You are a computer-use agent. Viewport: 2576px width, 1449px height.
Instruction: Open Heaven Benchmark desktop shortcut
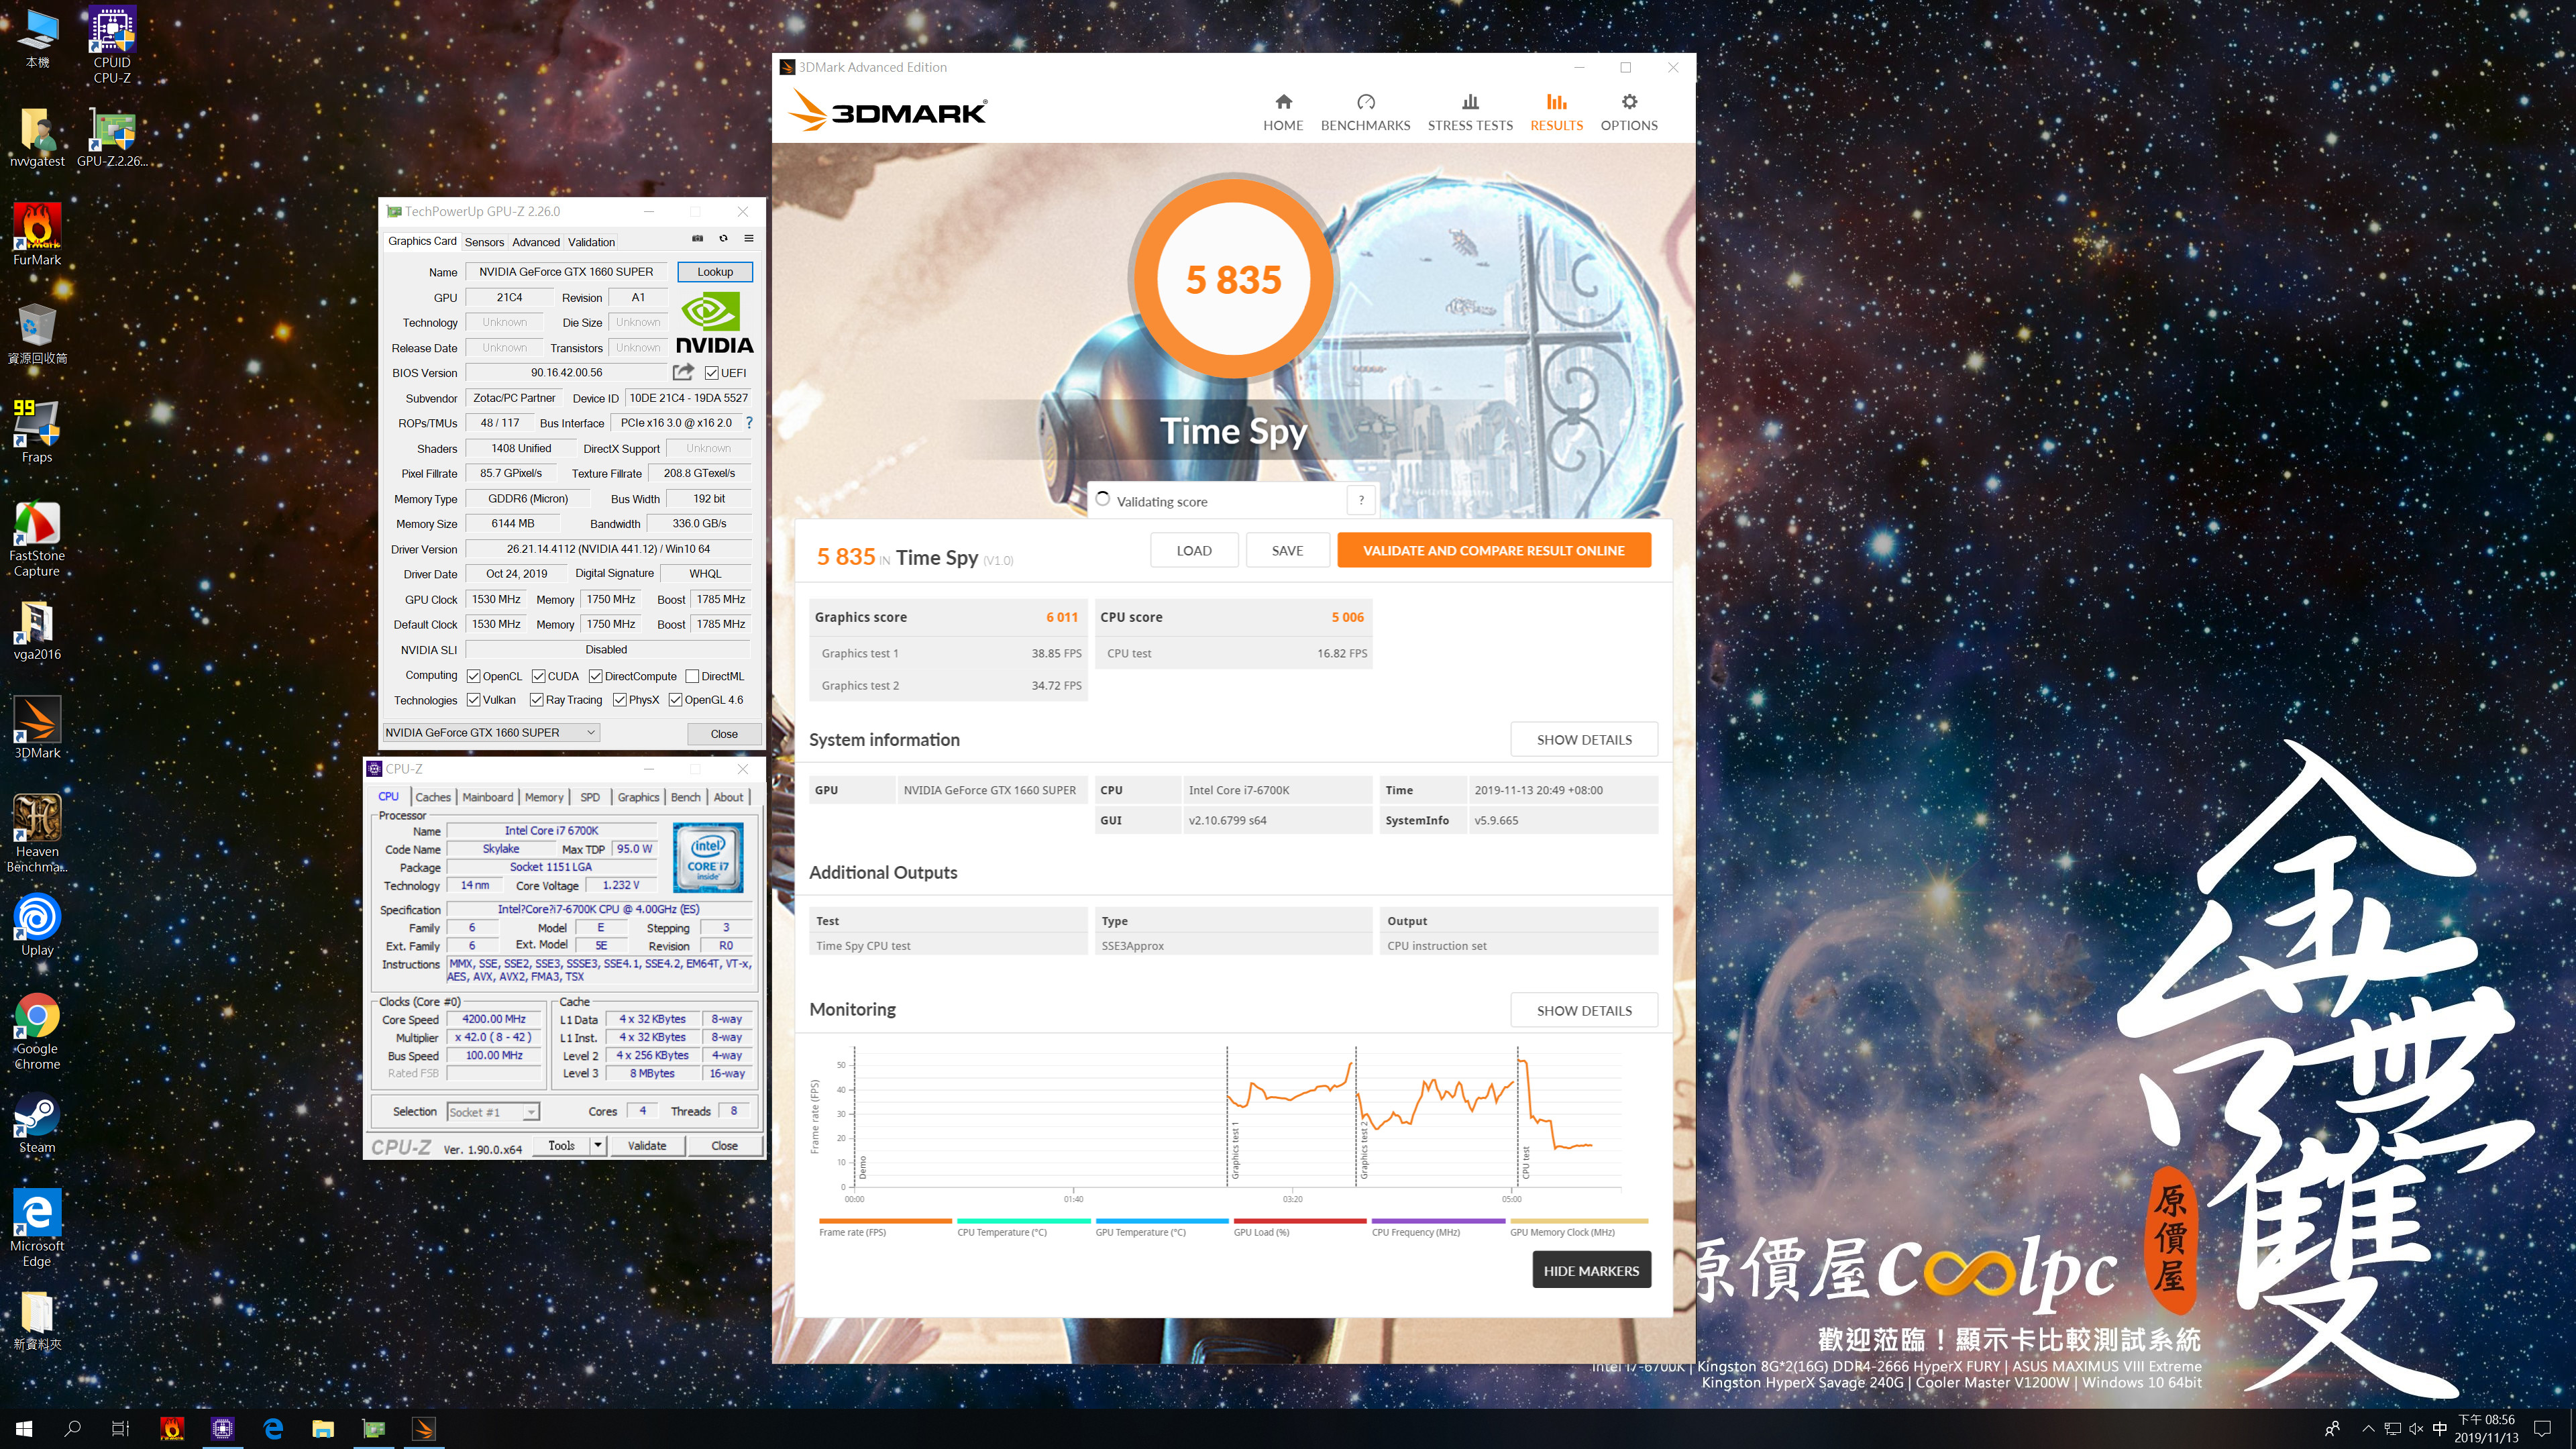(37, 833)
